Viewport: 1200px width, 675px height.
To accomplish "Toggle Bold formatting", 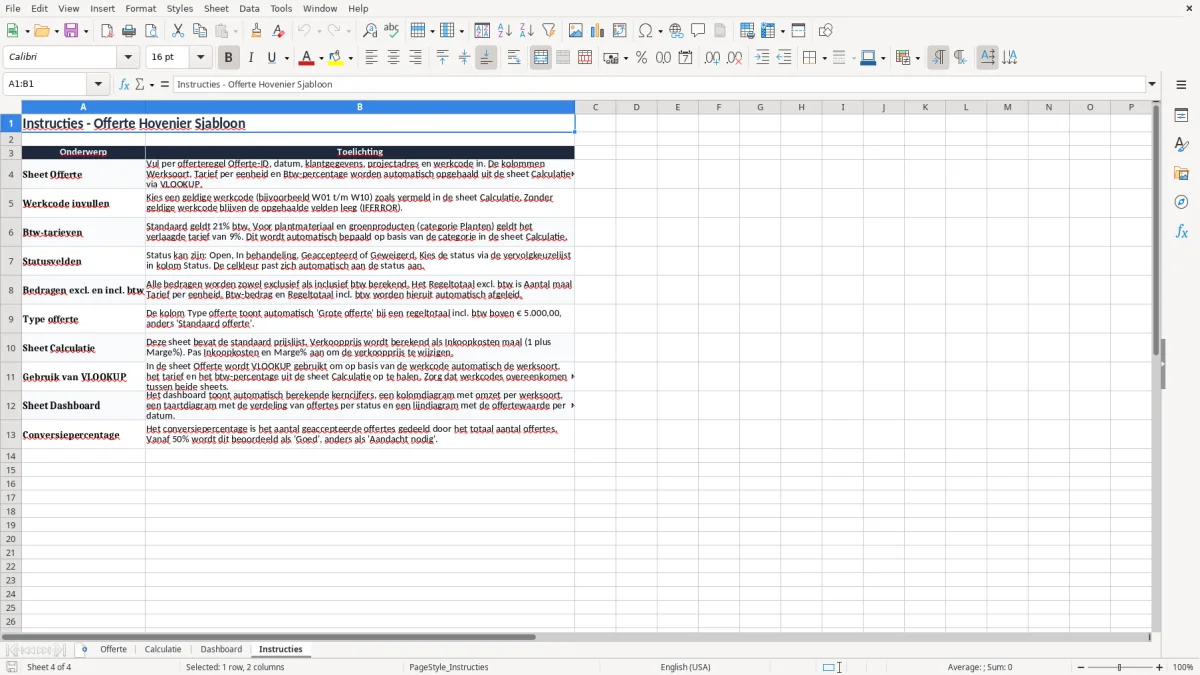I will click(x=229, y=58).
